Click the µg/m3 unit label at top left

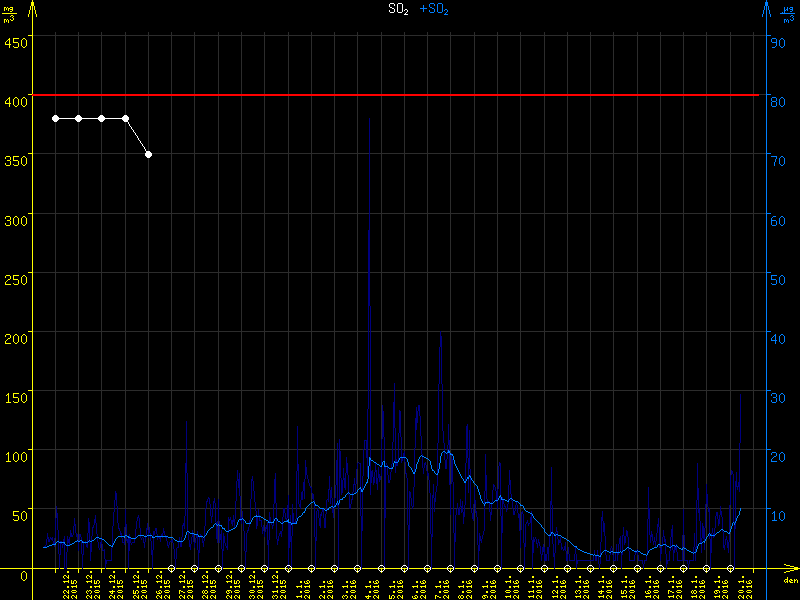(x=8, y=13)
